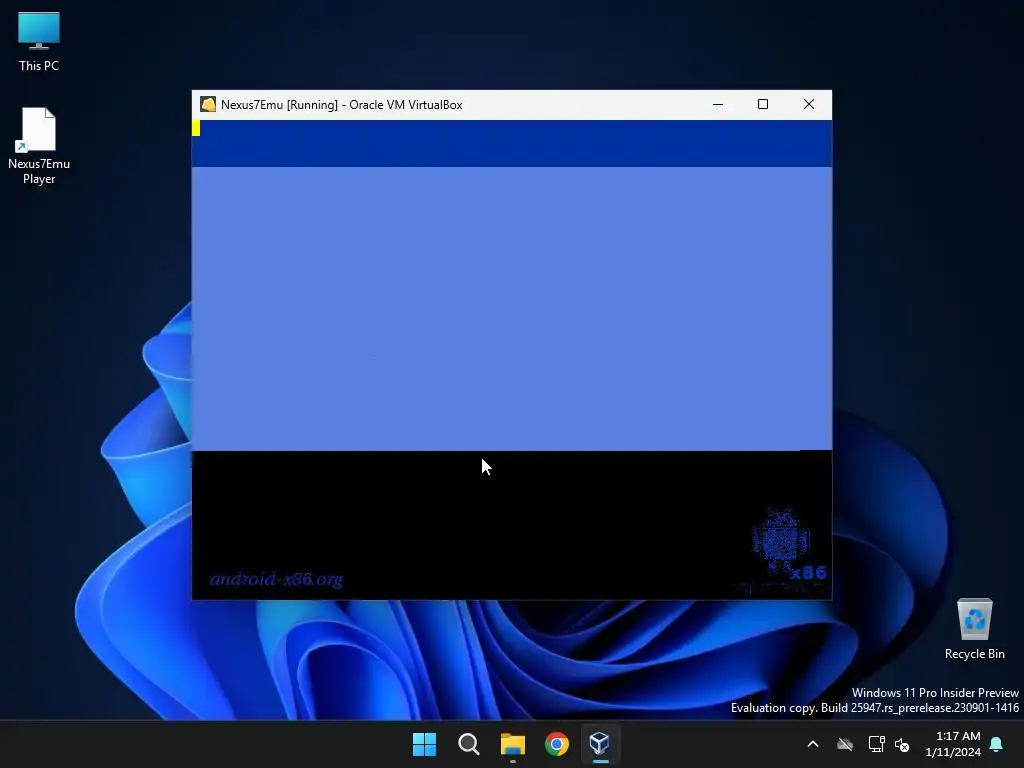The height and width of the screenshot is (768, 1024).
Task: Close the Nexus7Emu VirtualBox window
Action: [808, 104]
